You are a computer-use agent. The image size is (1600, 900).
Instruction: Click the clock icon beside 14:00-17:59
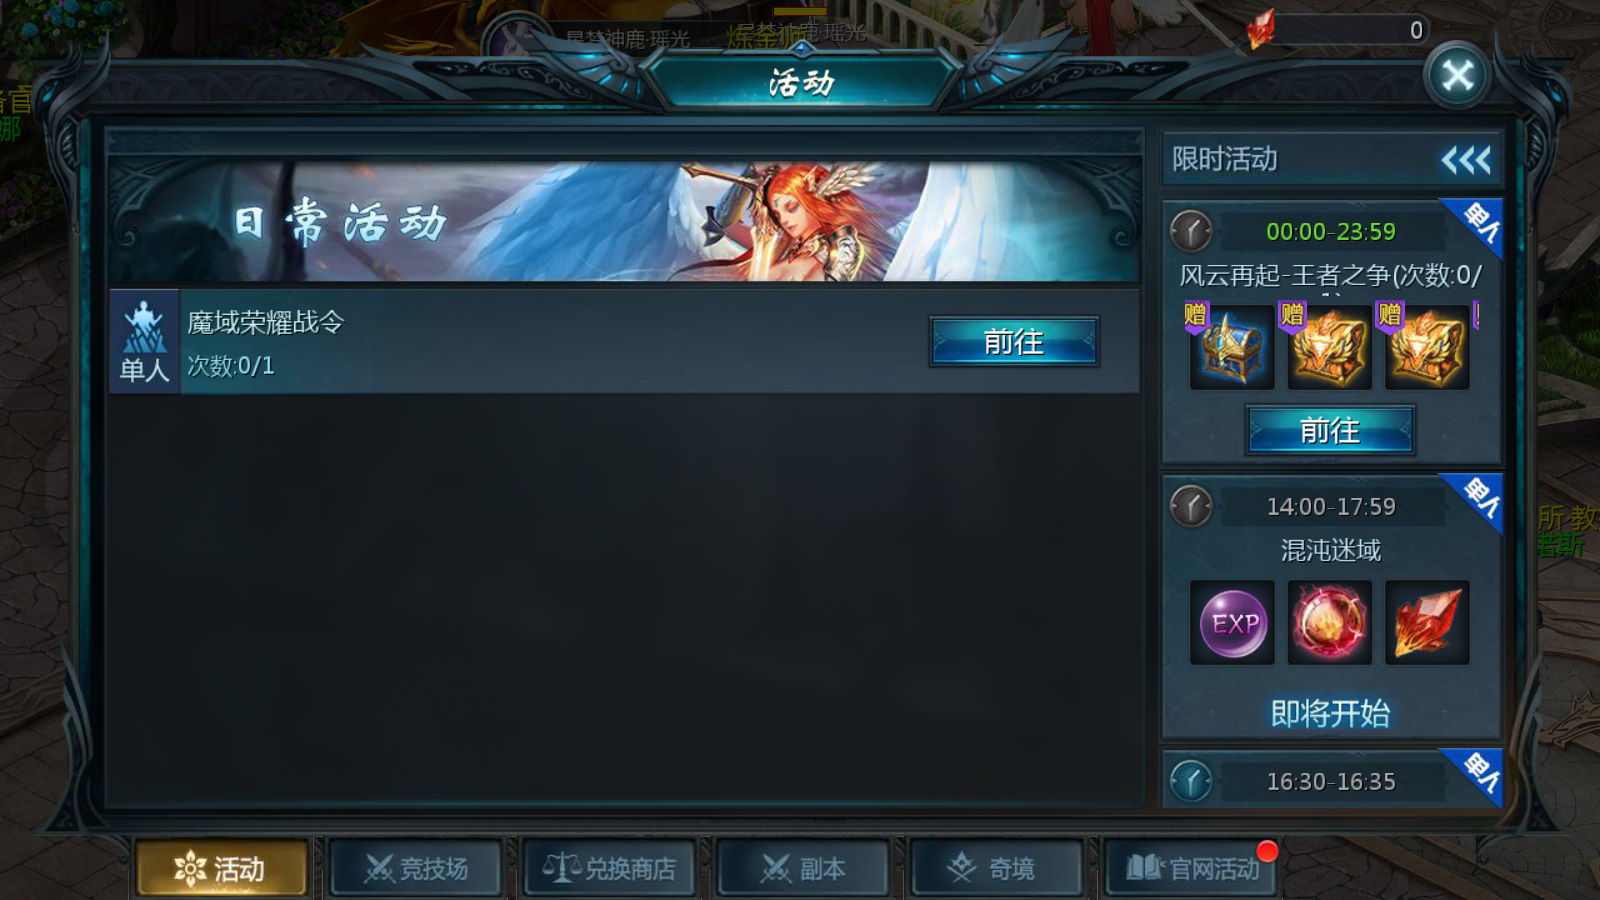[x=1191, y=506]
